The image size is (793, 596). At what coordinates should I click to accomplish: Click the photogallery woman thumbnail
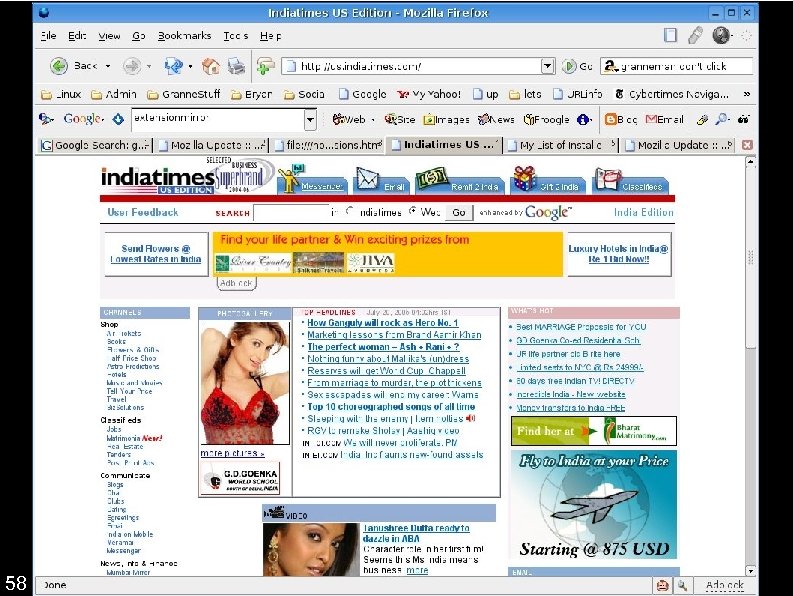(245, 383)
